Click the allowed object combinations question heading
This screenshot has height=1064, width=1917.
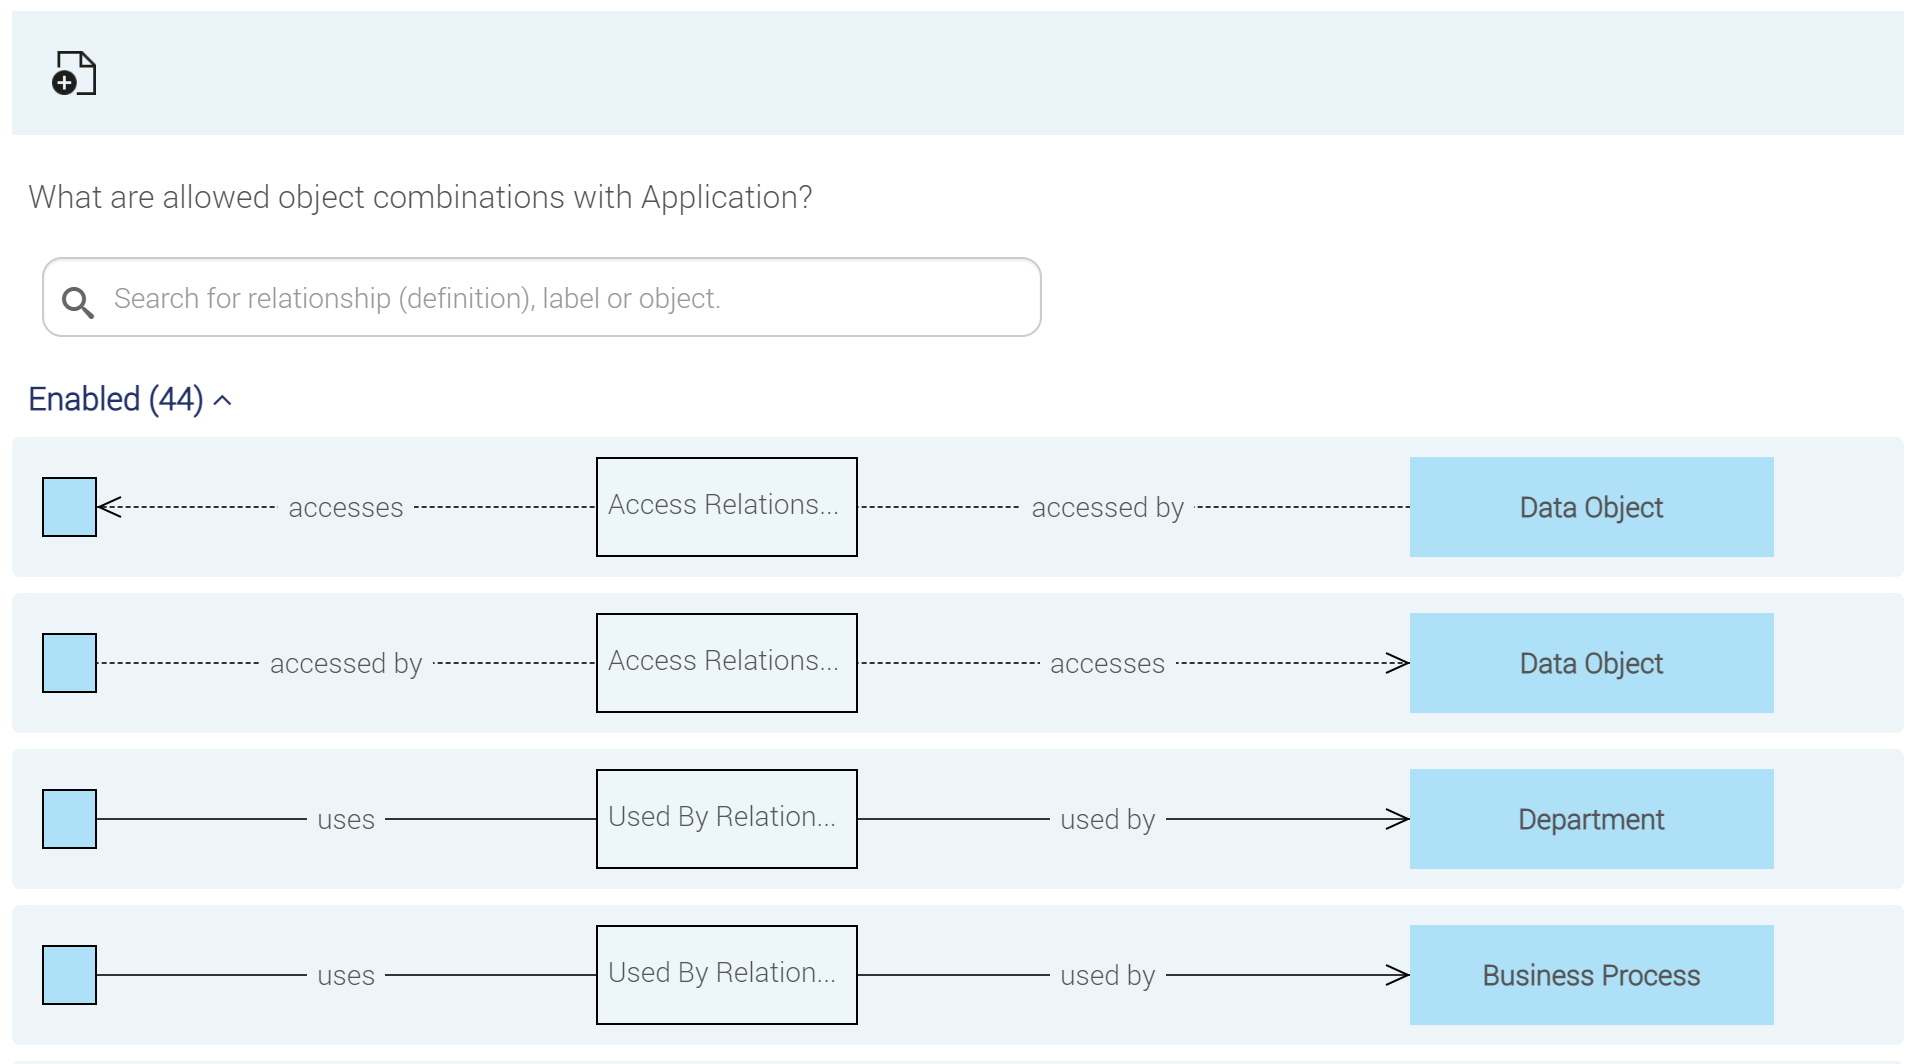click(x=420, y=197)
